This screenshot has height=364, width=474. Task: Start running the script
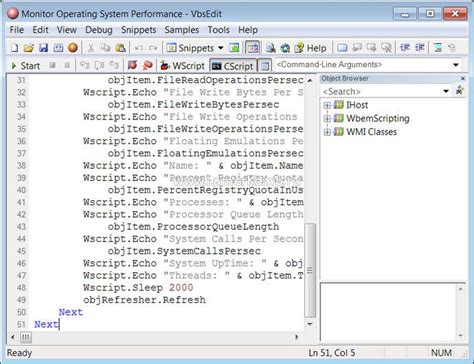pyautogui.click(x=26, y=66)
